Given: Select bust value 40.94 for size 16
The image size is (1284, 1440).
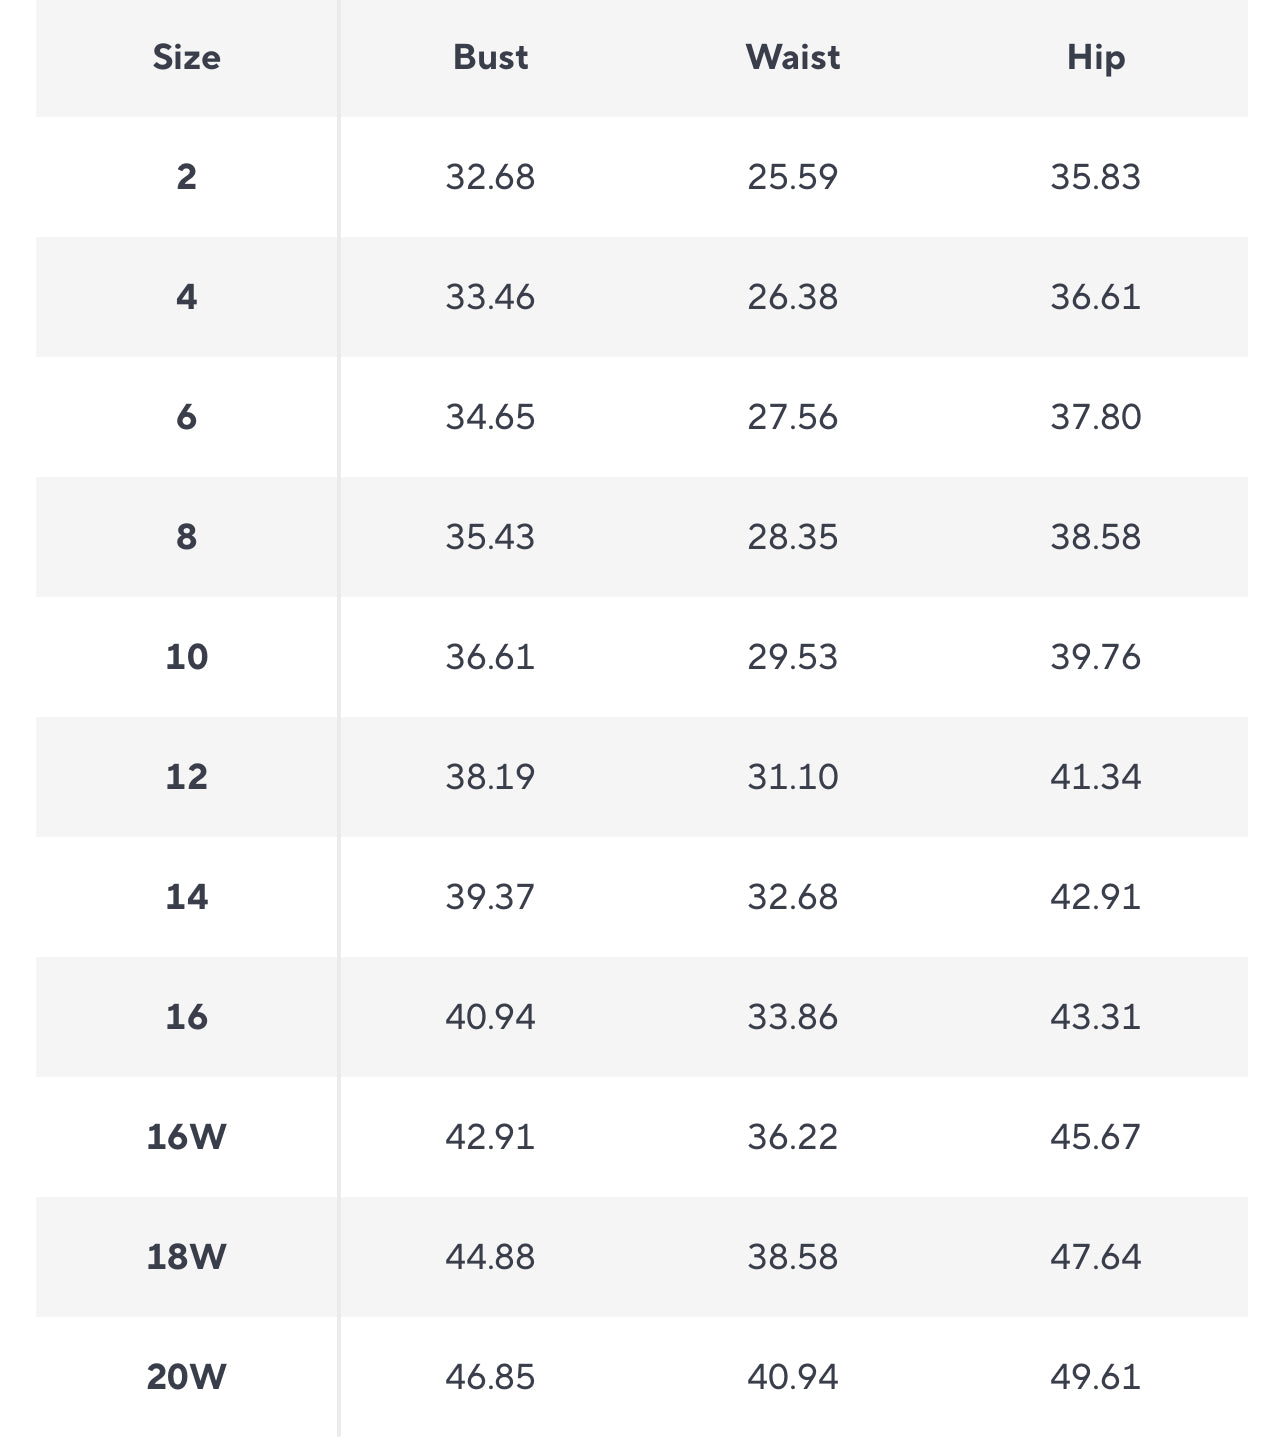Looking at the screenshot, I should 490,1017.
